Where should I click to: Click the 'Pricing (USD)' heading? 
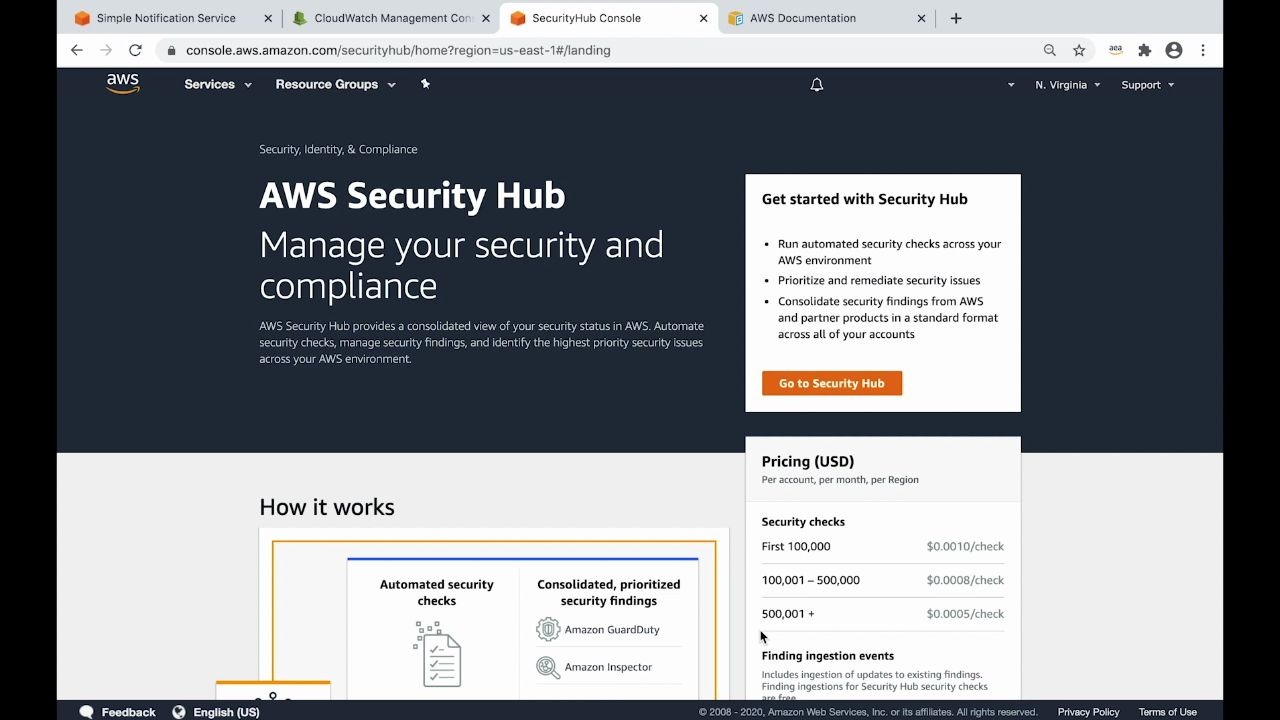coord(808,461)
